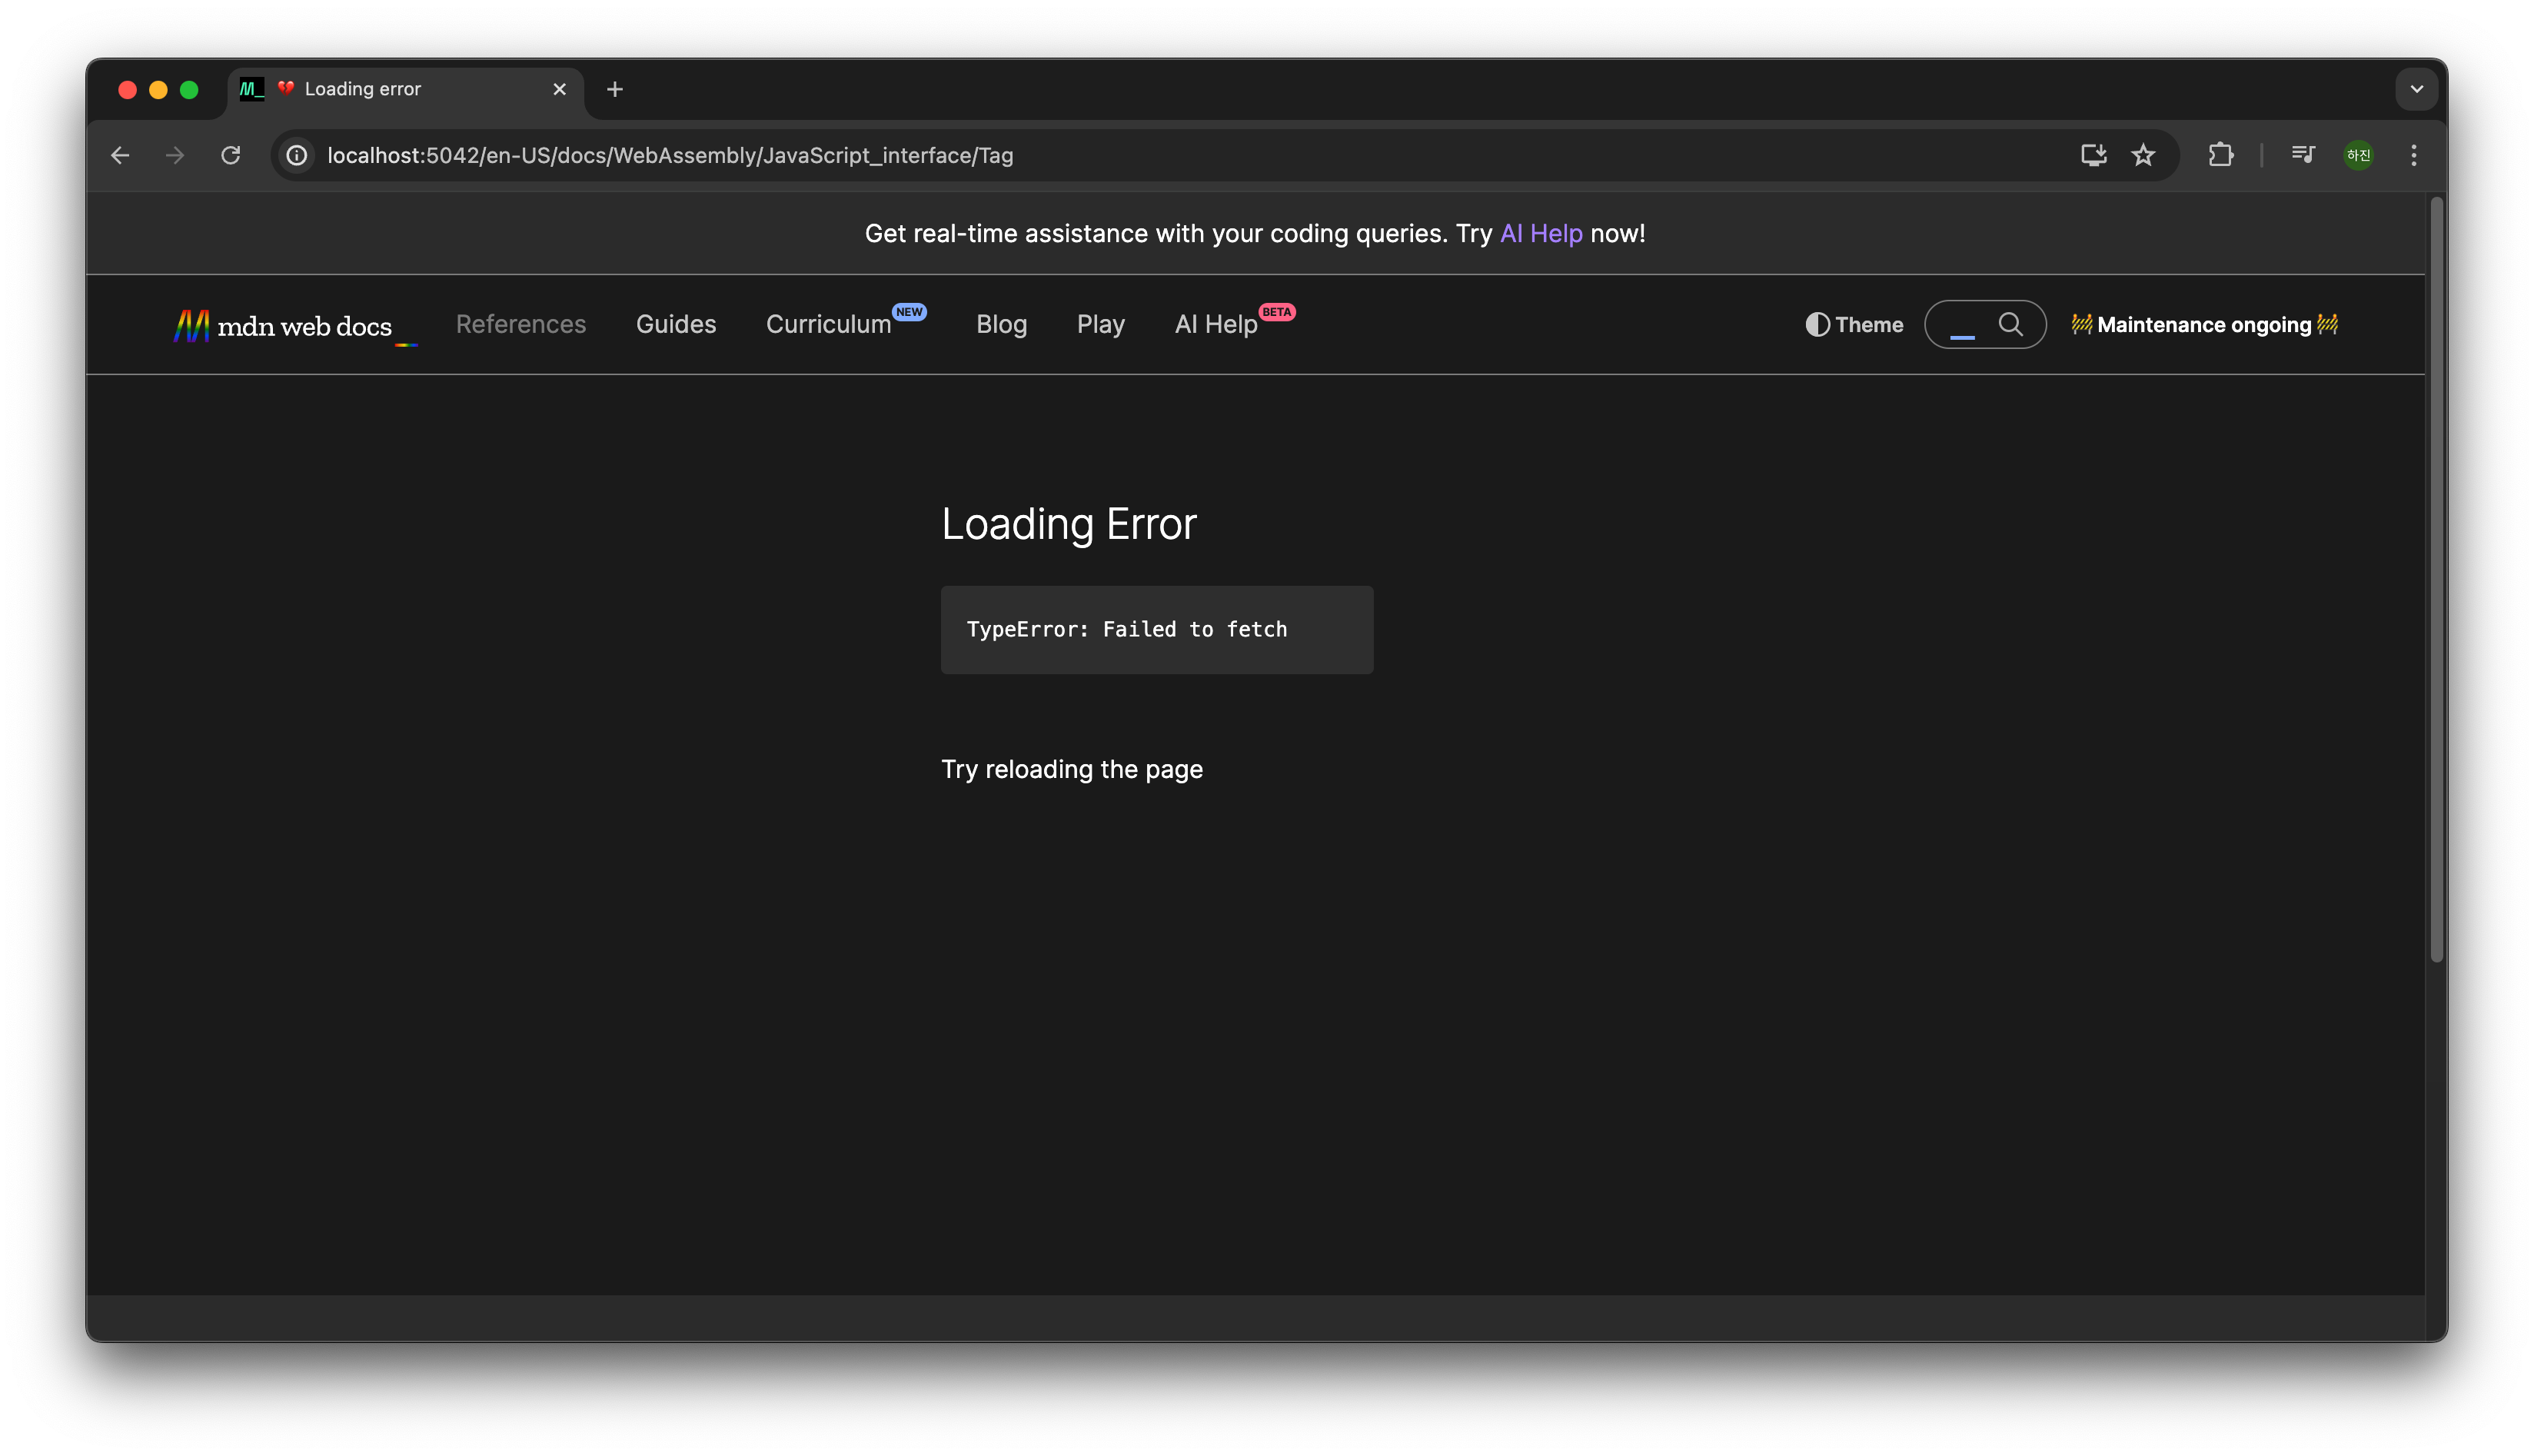
Task: Click the vertical page scrollbar
Action: [x=2437, y=580]
